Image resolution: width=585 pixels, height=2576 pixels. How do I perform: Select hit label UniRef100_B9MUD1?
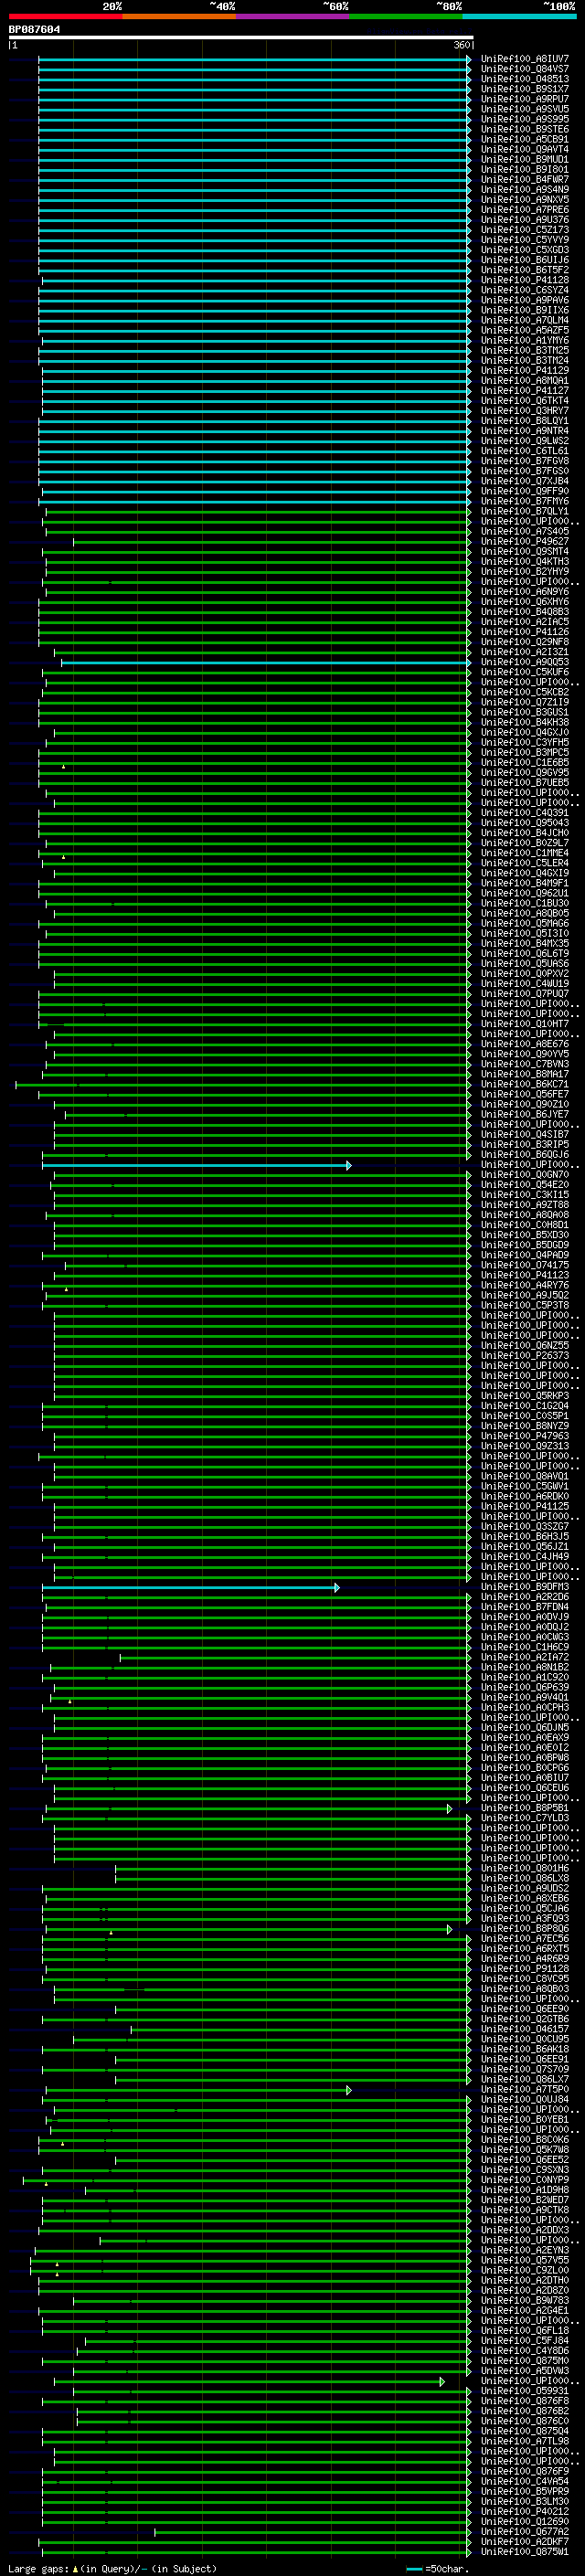[524, 159]
